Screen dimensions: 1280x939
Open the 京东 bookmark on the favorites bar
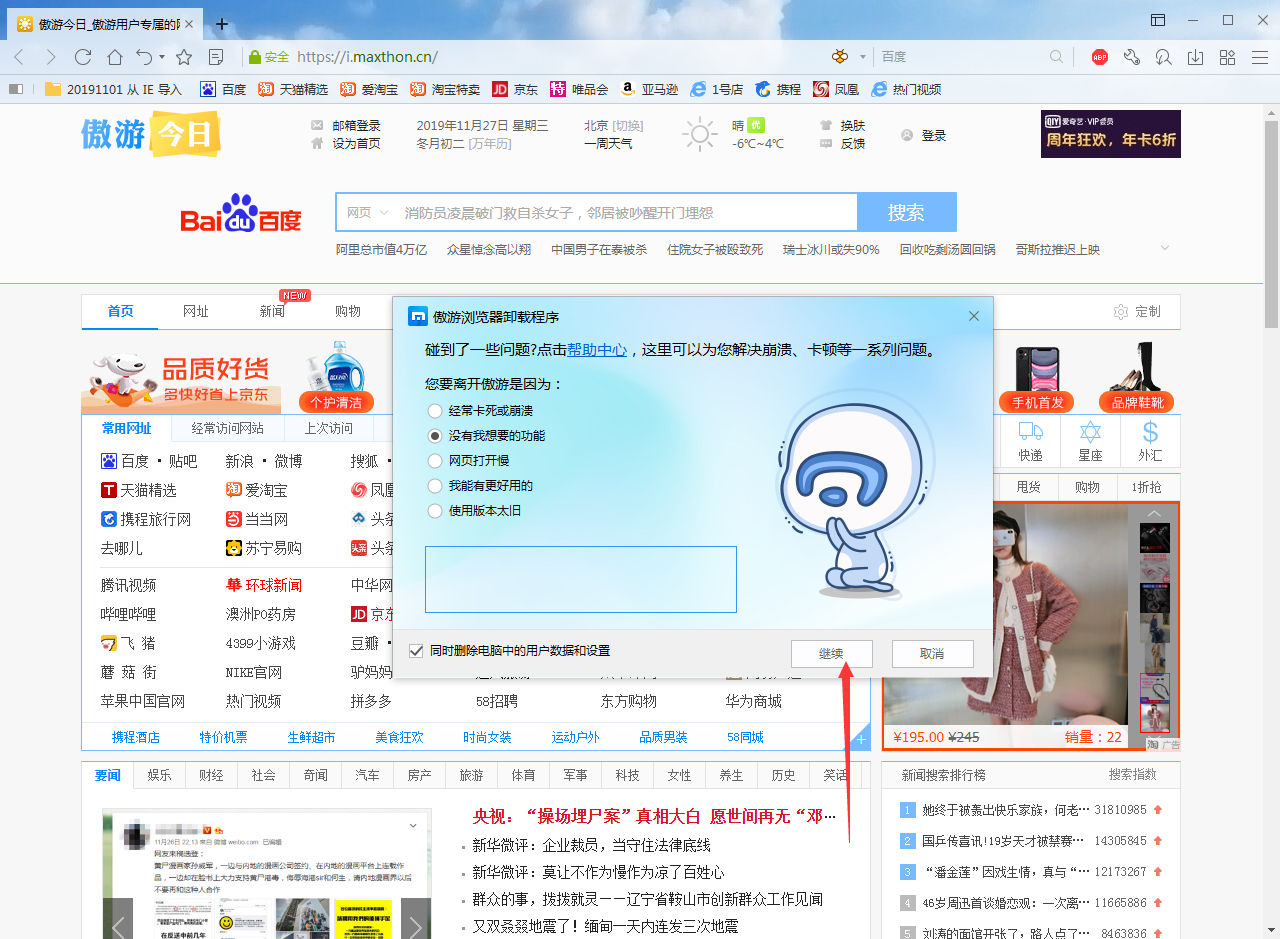[514, 89]
